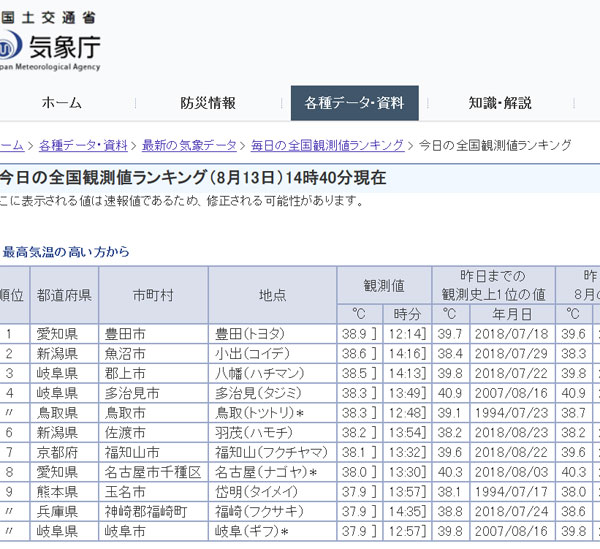Viewport: 600px width, 549px height.
Task: Click the 福崎(フクサキ) station cell
Action: click(272, 512)
